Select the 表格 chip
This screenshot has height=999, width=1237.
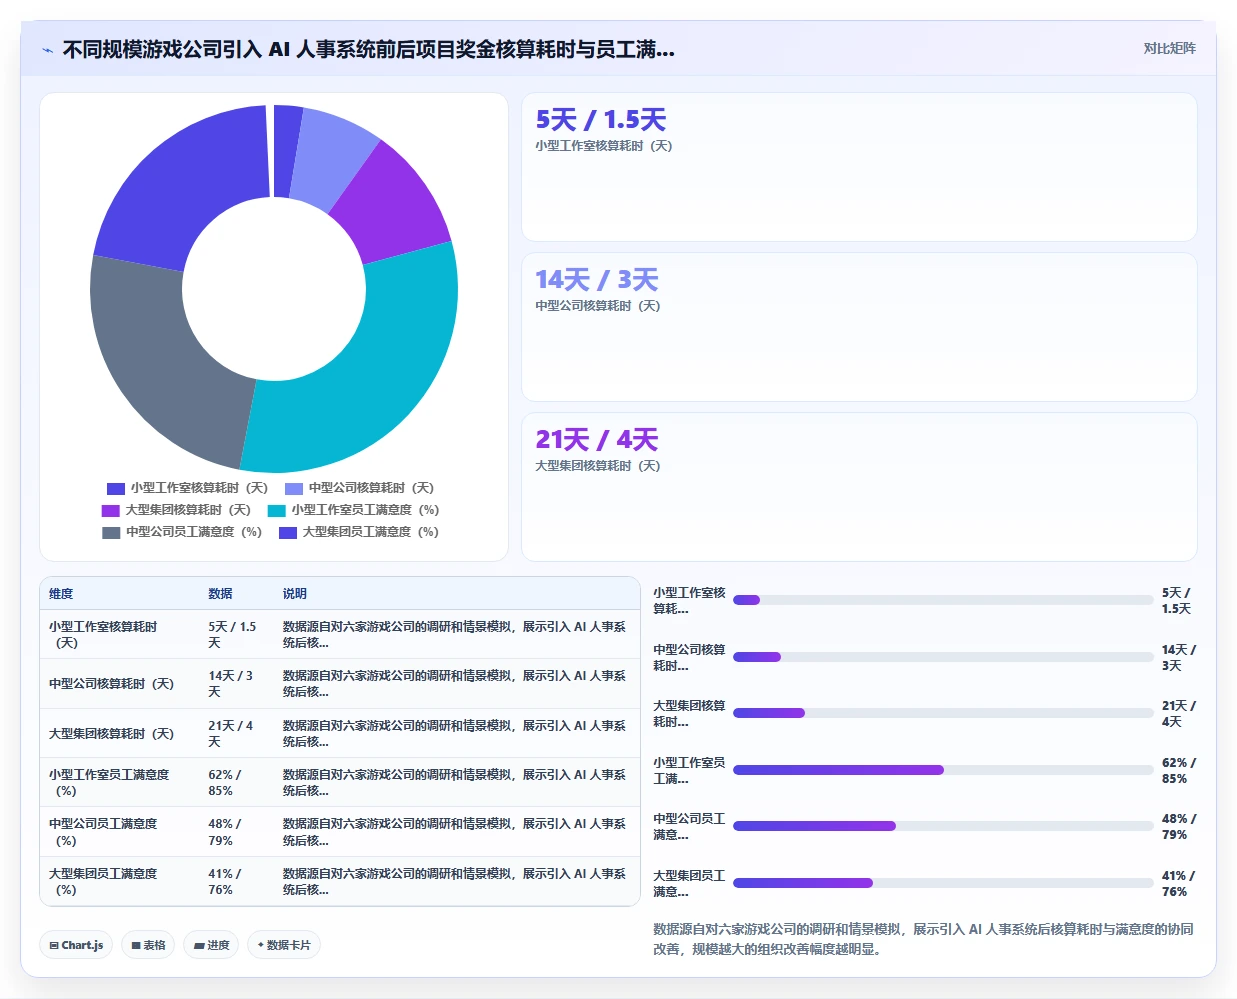click(148, 945)
